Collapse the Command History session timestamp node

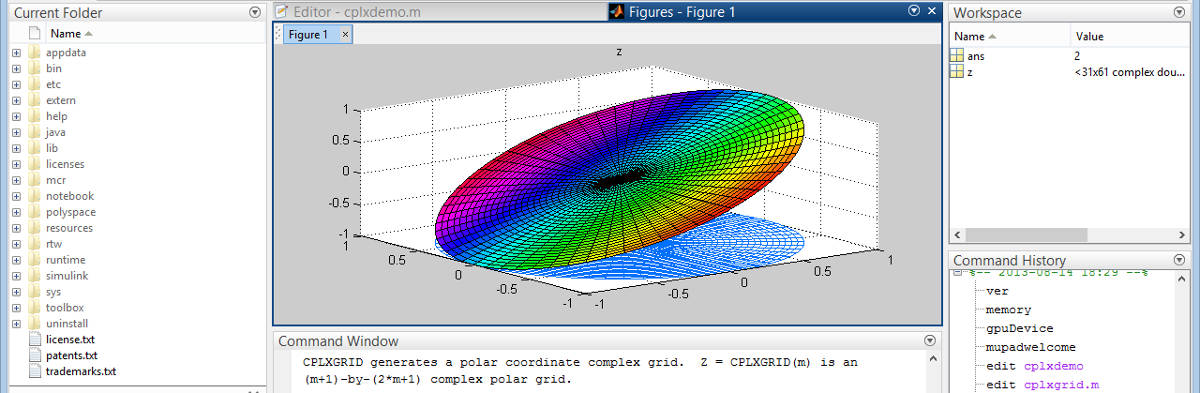[x=957, y=272]
